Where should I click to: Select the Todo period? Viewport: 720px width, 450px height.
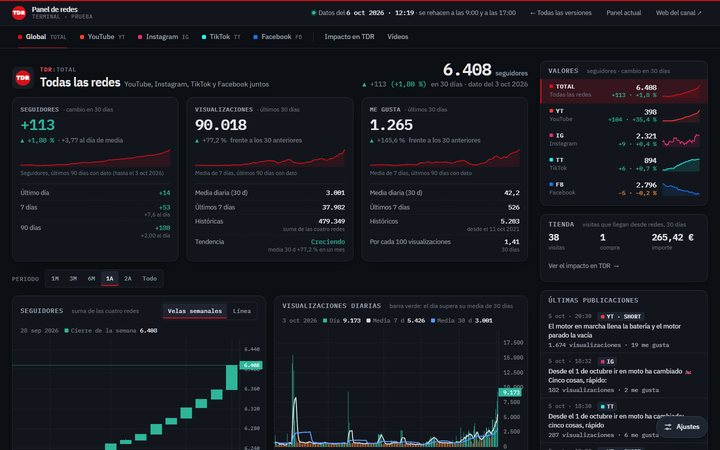pos(149,278)
